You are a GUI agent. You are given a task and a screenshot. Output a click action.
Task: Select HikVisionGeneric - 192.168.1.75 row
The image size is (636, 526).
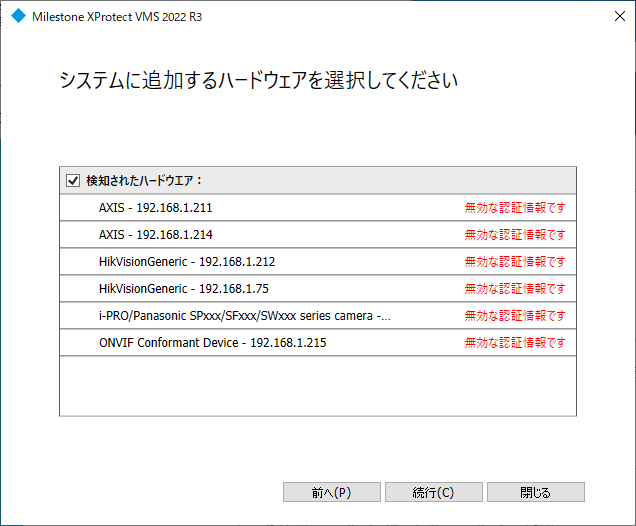318,288
